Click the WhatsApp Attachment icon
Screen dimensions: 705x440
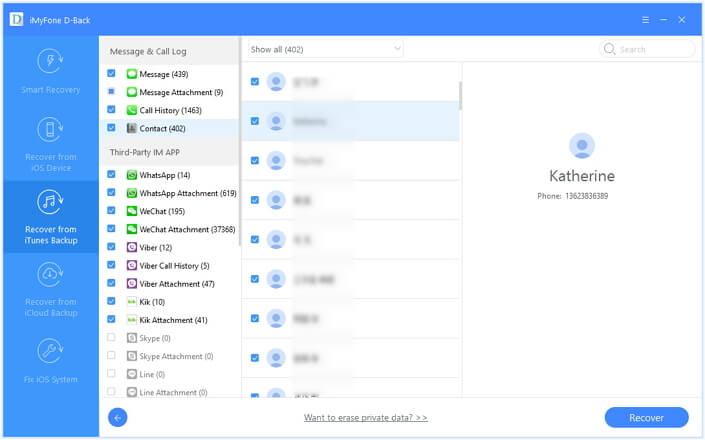(131, 193)
